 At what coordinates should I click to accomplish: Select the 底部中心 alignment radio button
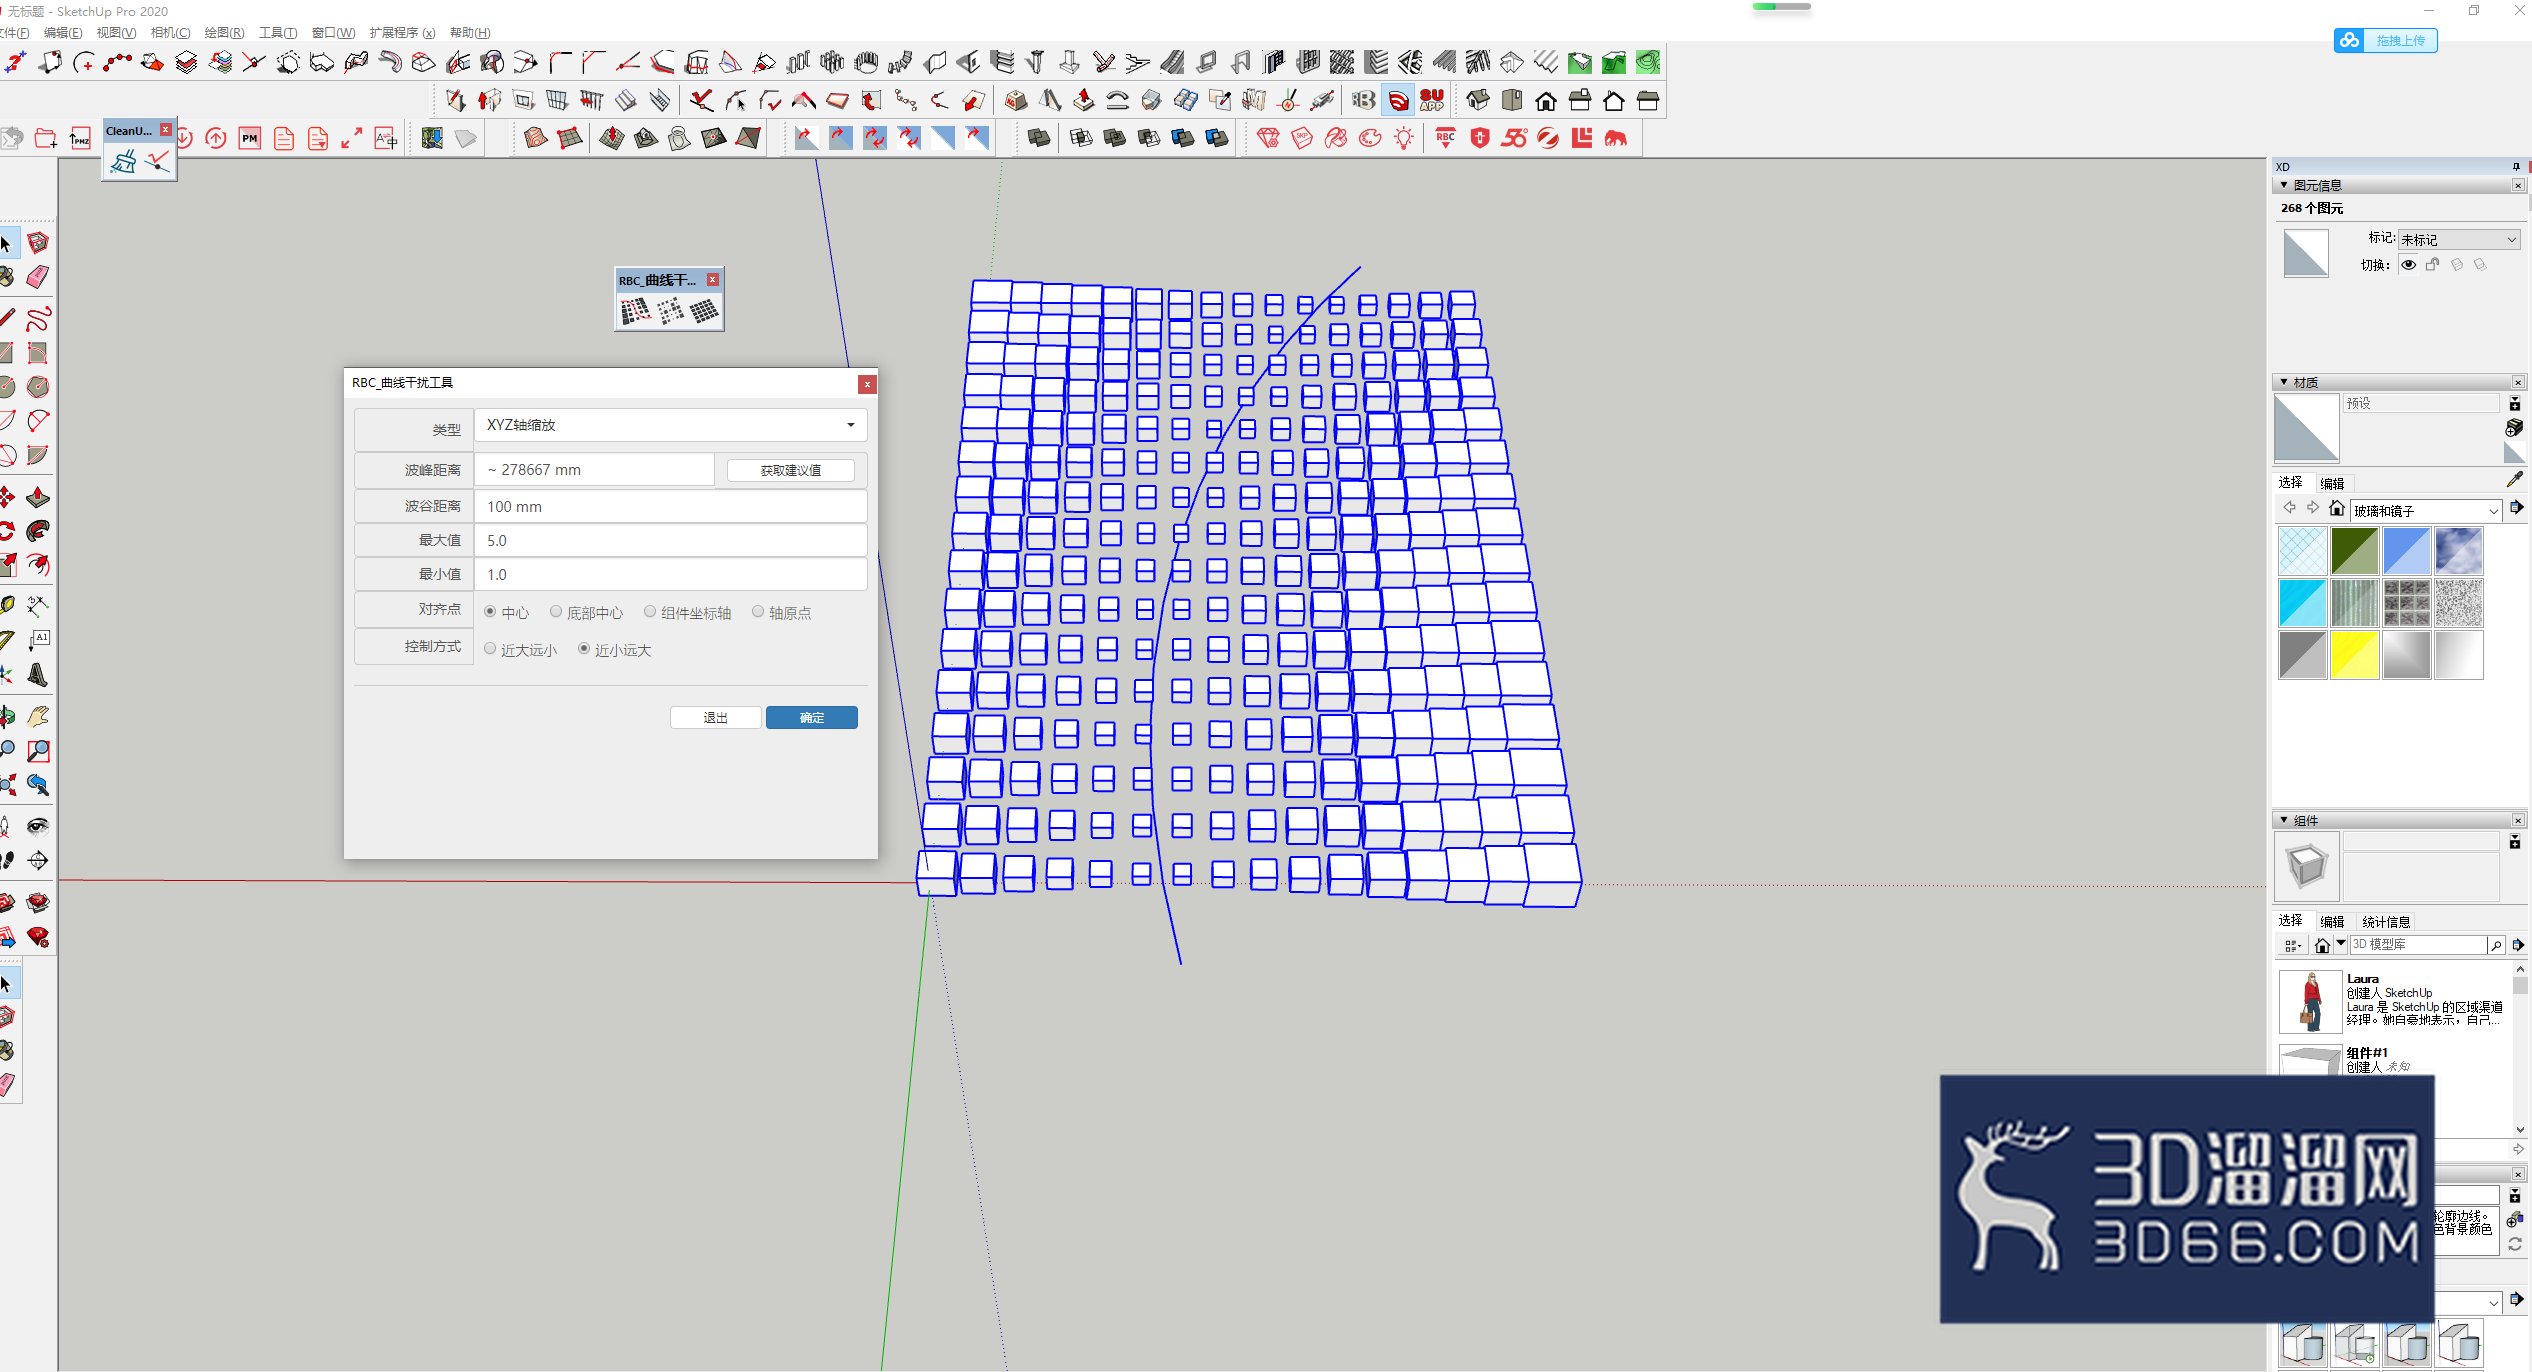(556, 611)
